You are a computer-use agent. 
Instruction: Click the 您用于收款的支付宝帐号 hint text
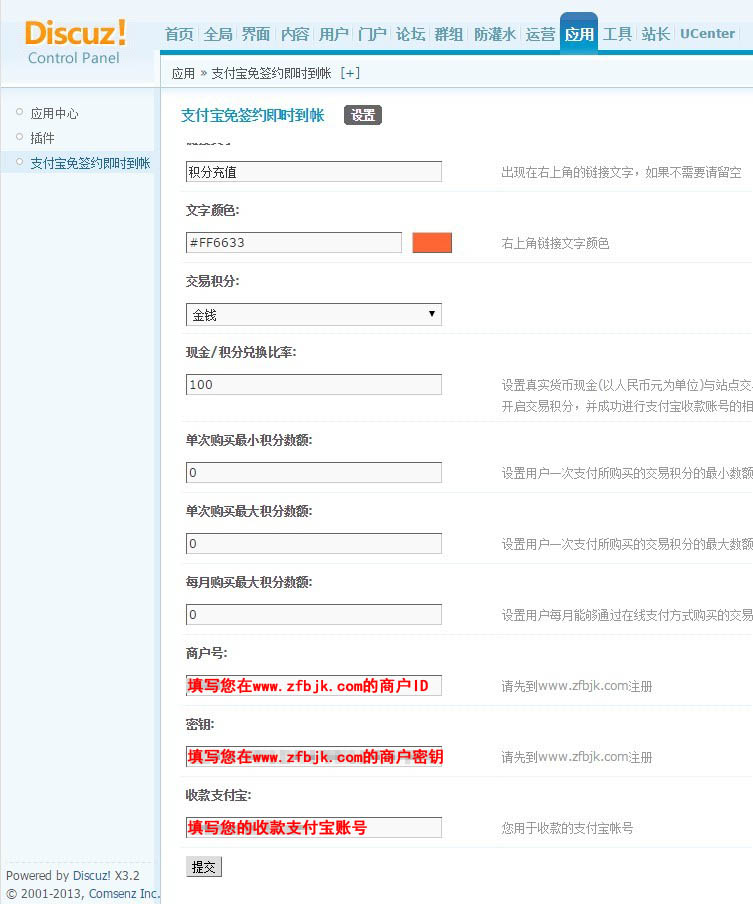pyautogui.click(x=567, y=828)
